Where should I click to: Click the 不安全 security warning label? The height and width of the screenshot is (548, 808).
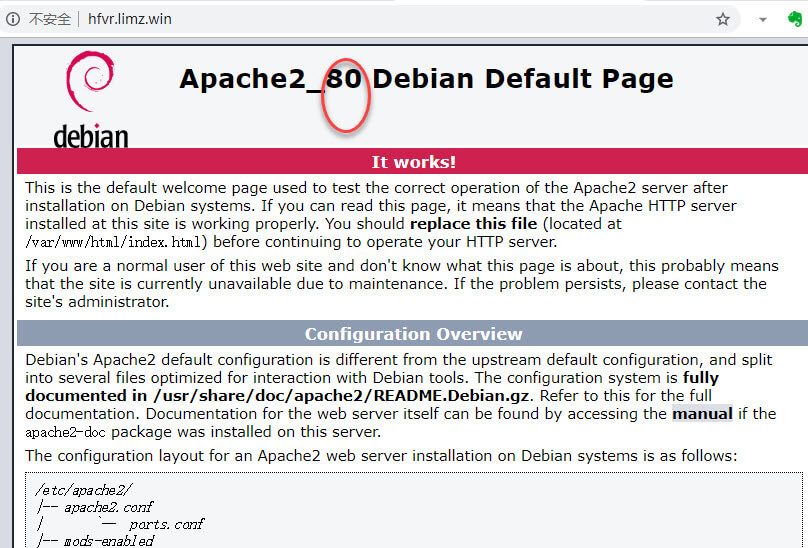[50, 19]
